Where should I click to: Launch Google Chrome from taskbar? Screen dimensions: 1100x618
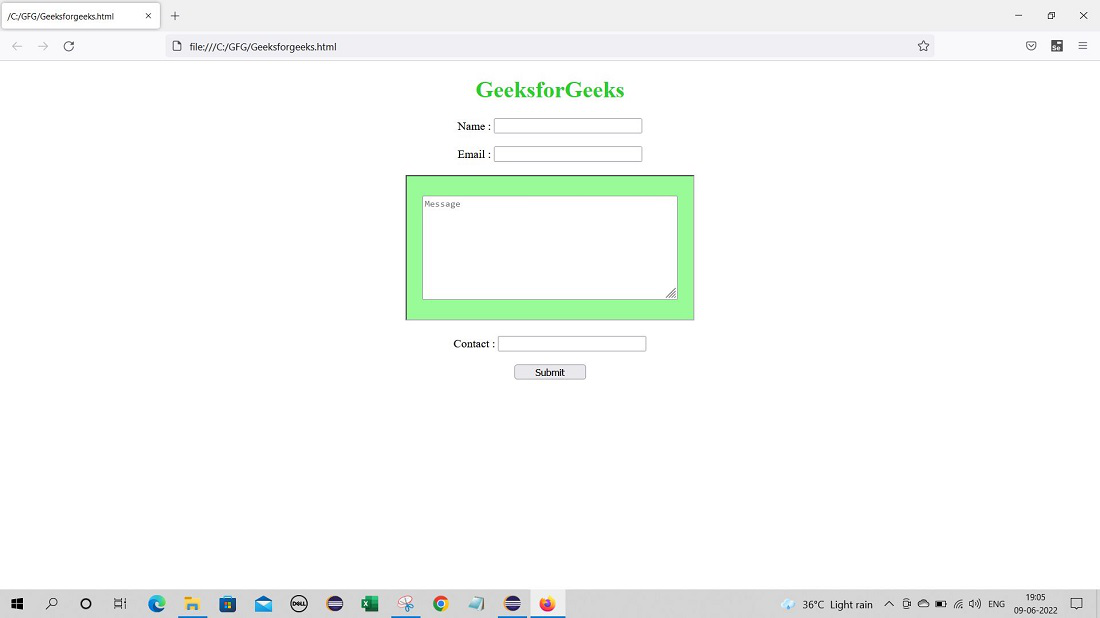tap(441, 604)
